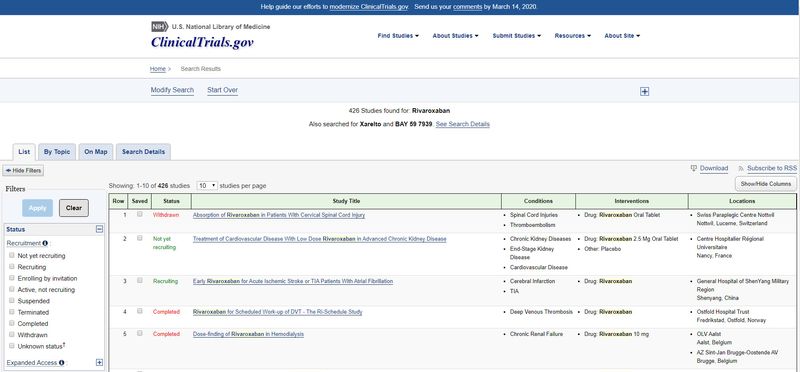Check the Terminated filter

tap(12, 312)
